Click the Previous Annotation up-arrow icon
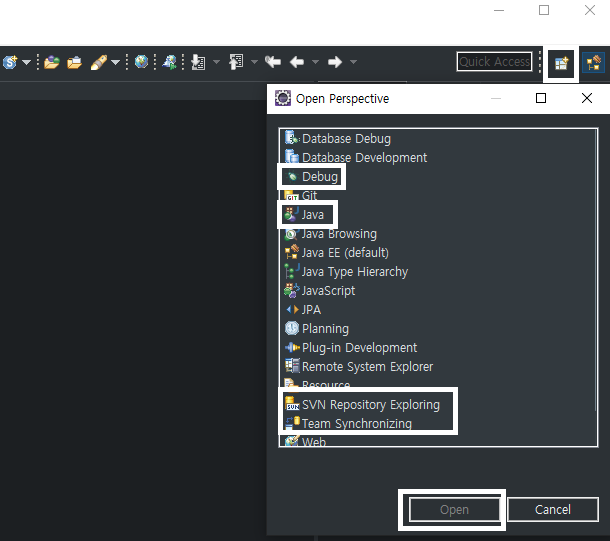The height and width of the screenshot is (541, 610). 236,62
